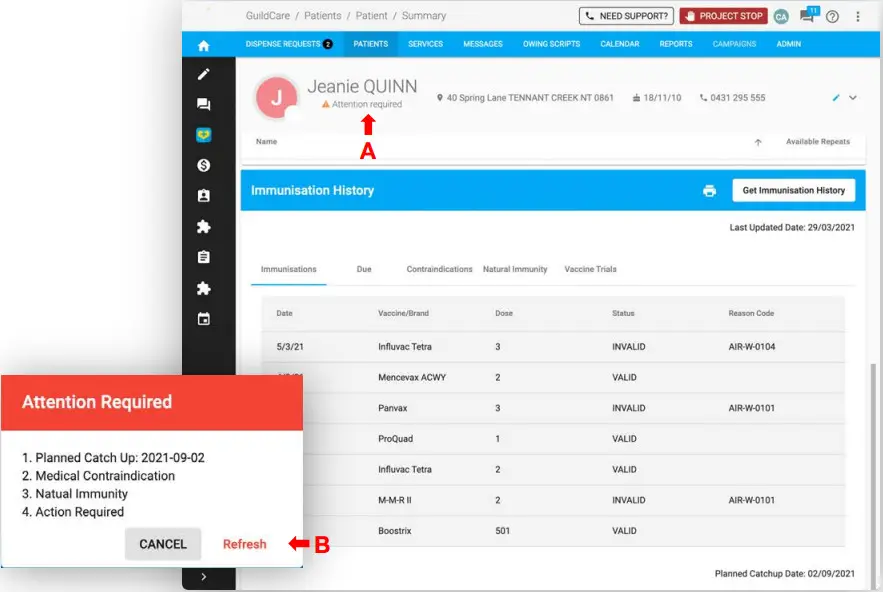
Task: Select the 5/3/21 date cell
Action: (290, 347)
